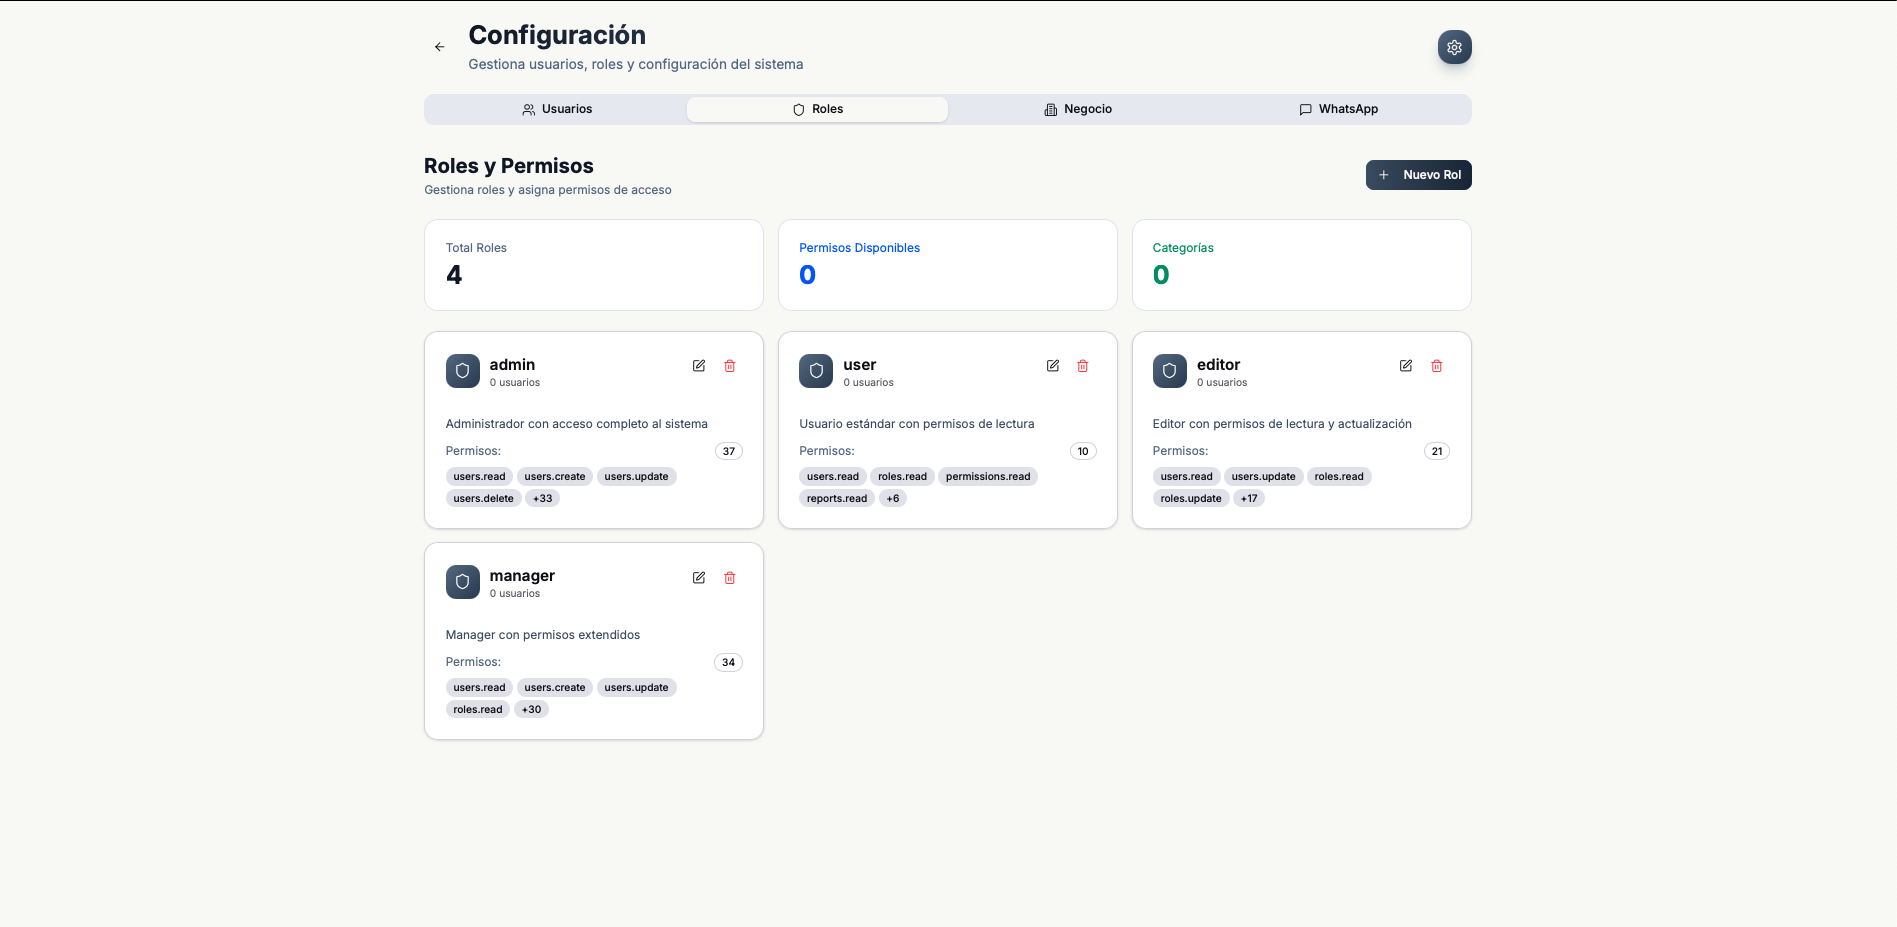The height and width of the screenshot is (927, 1897).
Task: Click the edit icon on the admin role card
Action: coord(698,366)
